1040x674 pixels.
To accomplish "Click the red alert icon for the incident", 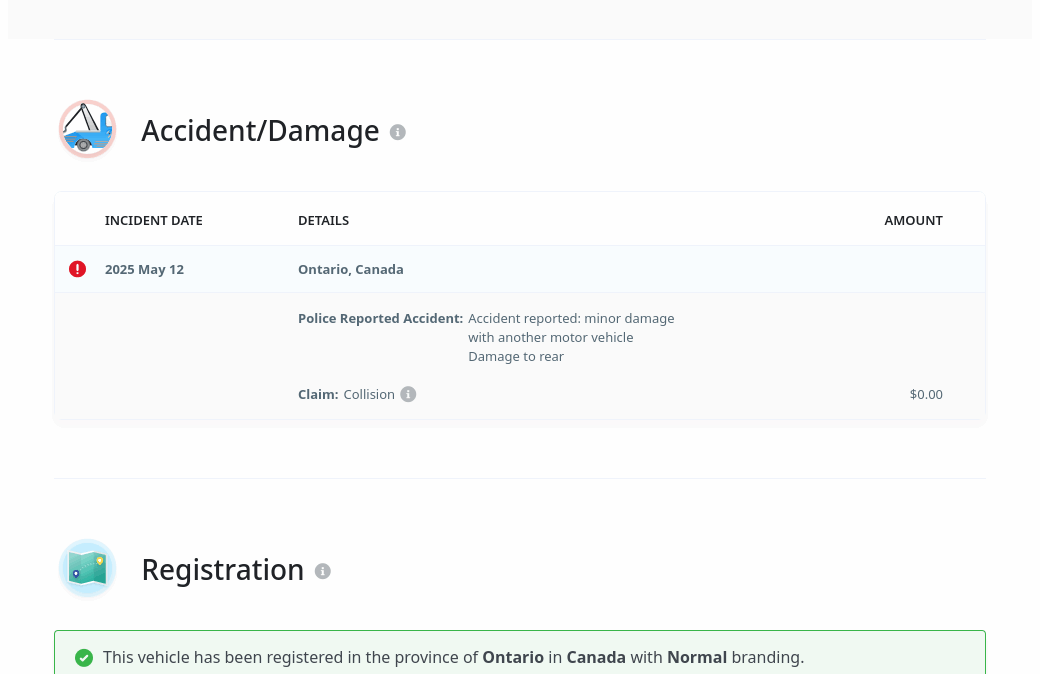I will (77, 269).
